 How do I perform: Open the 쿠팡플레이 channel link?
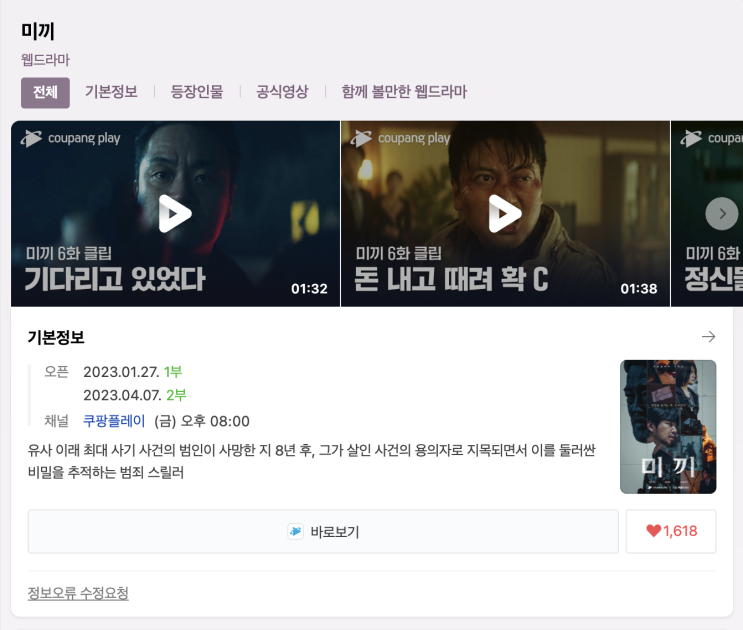[x=114, y=421]
